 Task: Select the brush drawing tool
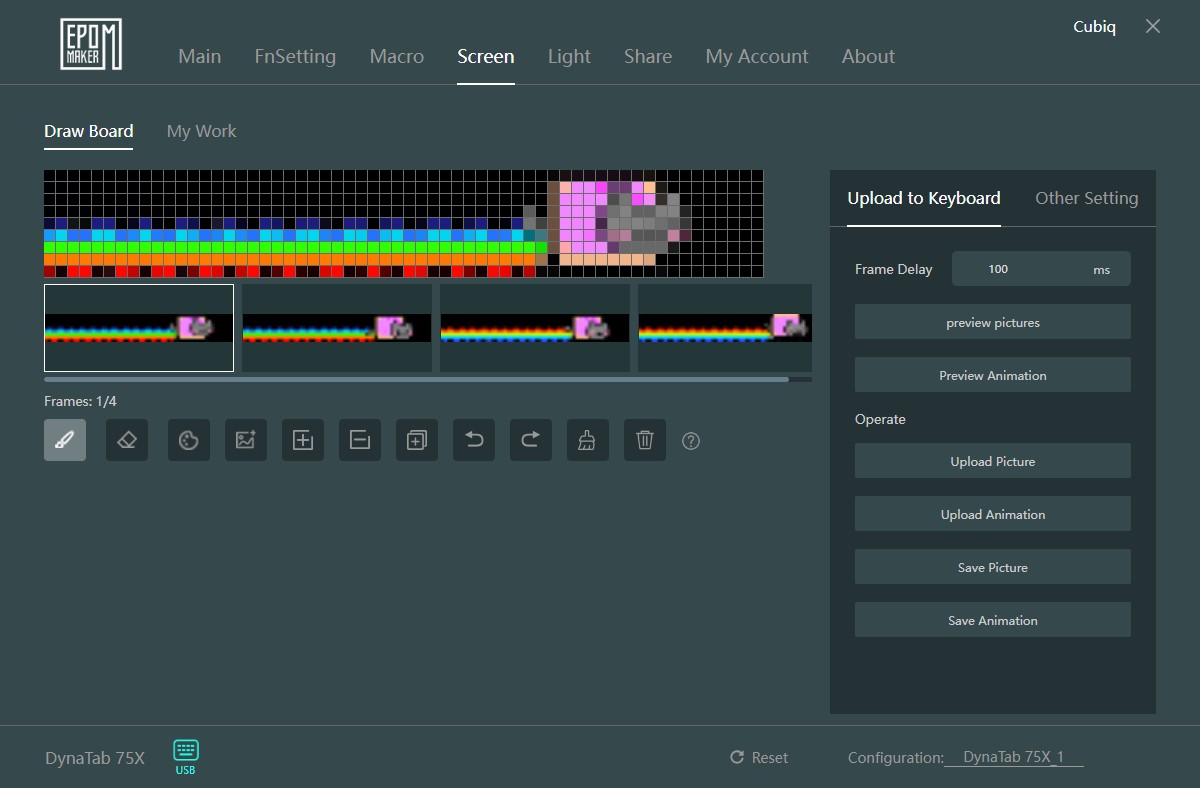pyautogui.click(x=65, y=440)
